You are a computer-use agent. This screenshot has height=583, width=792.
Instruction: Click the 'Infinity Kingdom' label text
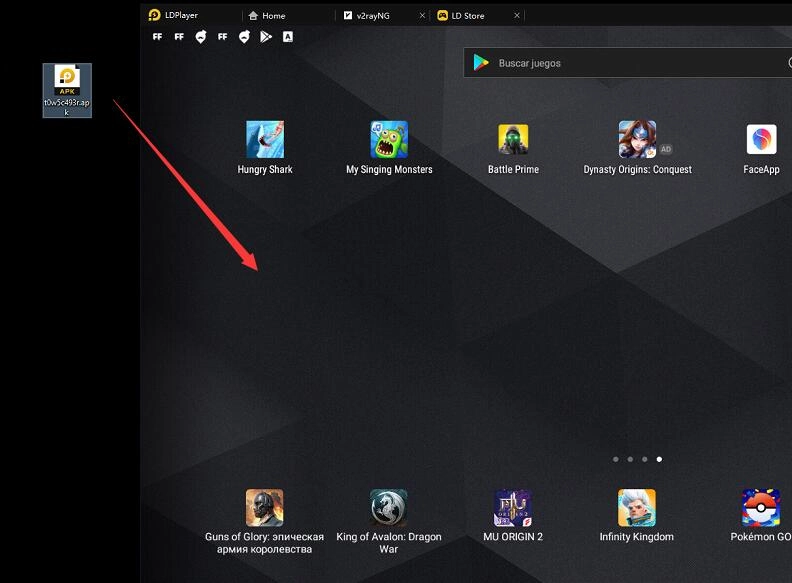636,537
